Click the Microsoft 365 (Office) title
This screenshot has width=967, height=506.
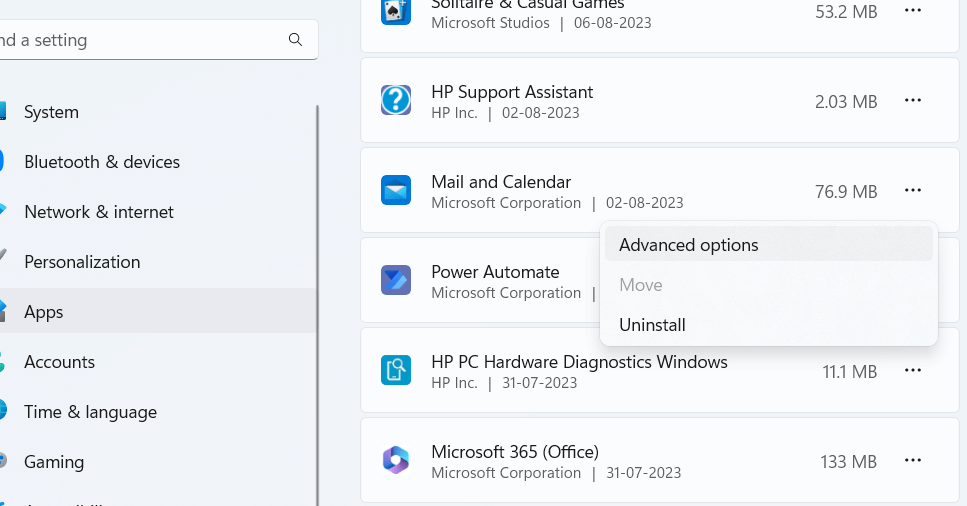pos(515,452)
